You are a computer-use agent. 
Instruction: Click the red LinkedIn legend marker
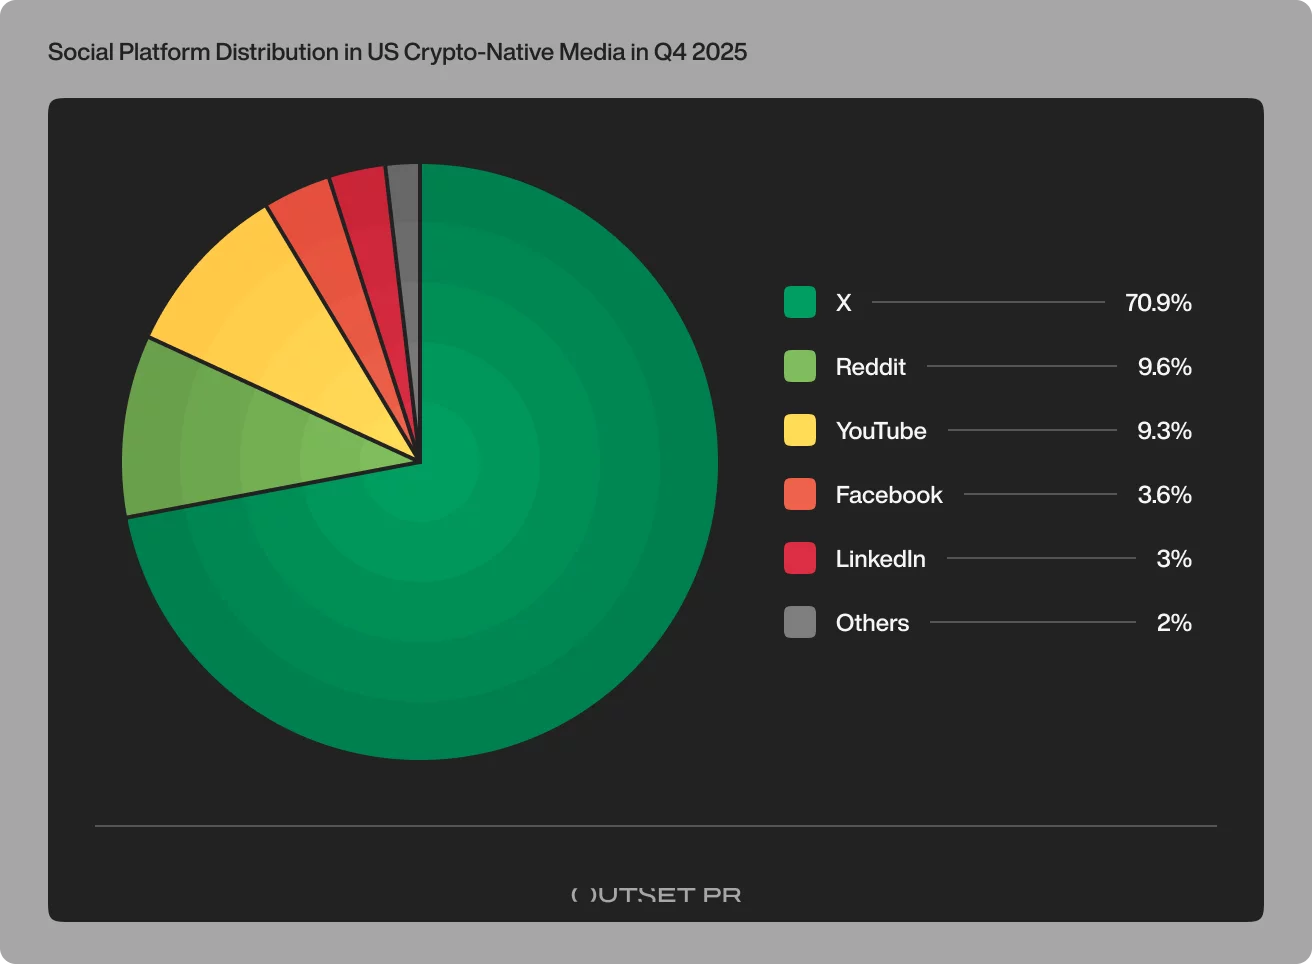[799, 558]
